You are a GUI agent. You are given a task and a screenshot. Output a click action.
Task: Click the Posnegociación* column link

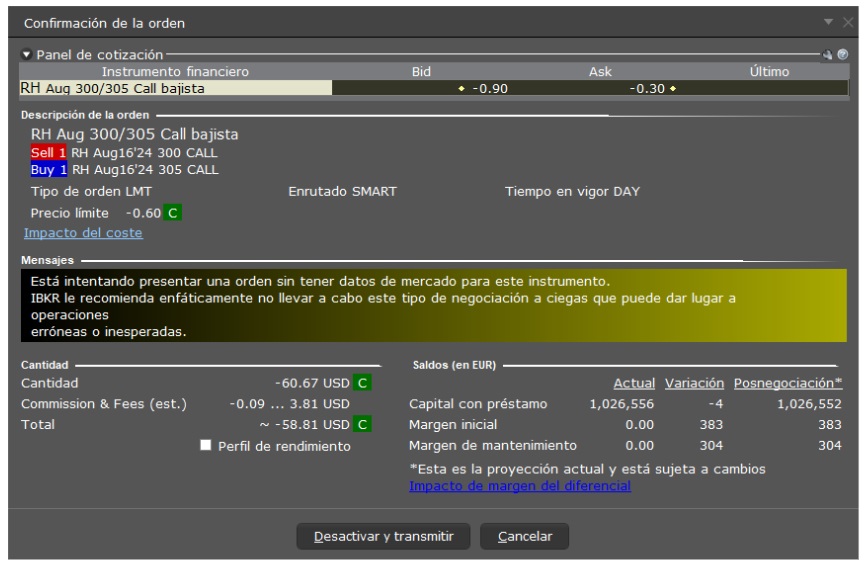[788, 383]
